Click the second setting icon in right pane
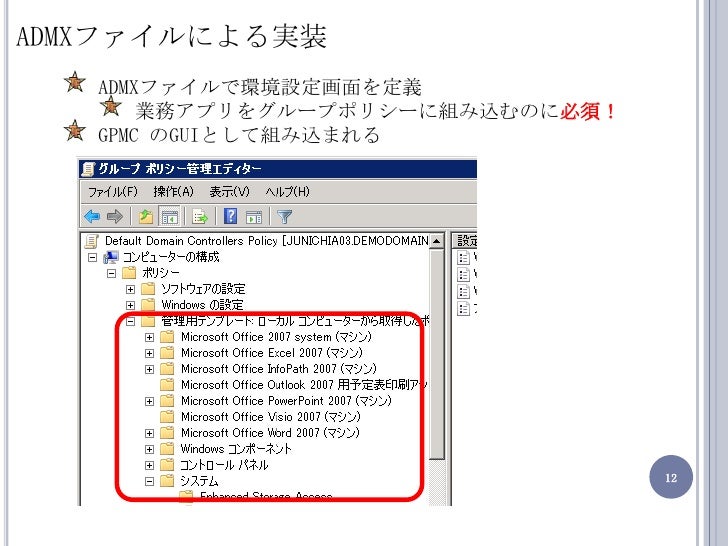728x546 pixels. pos(464,274)
